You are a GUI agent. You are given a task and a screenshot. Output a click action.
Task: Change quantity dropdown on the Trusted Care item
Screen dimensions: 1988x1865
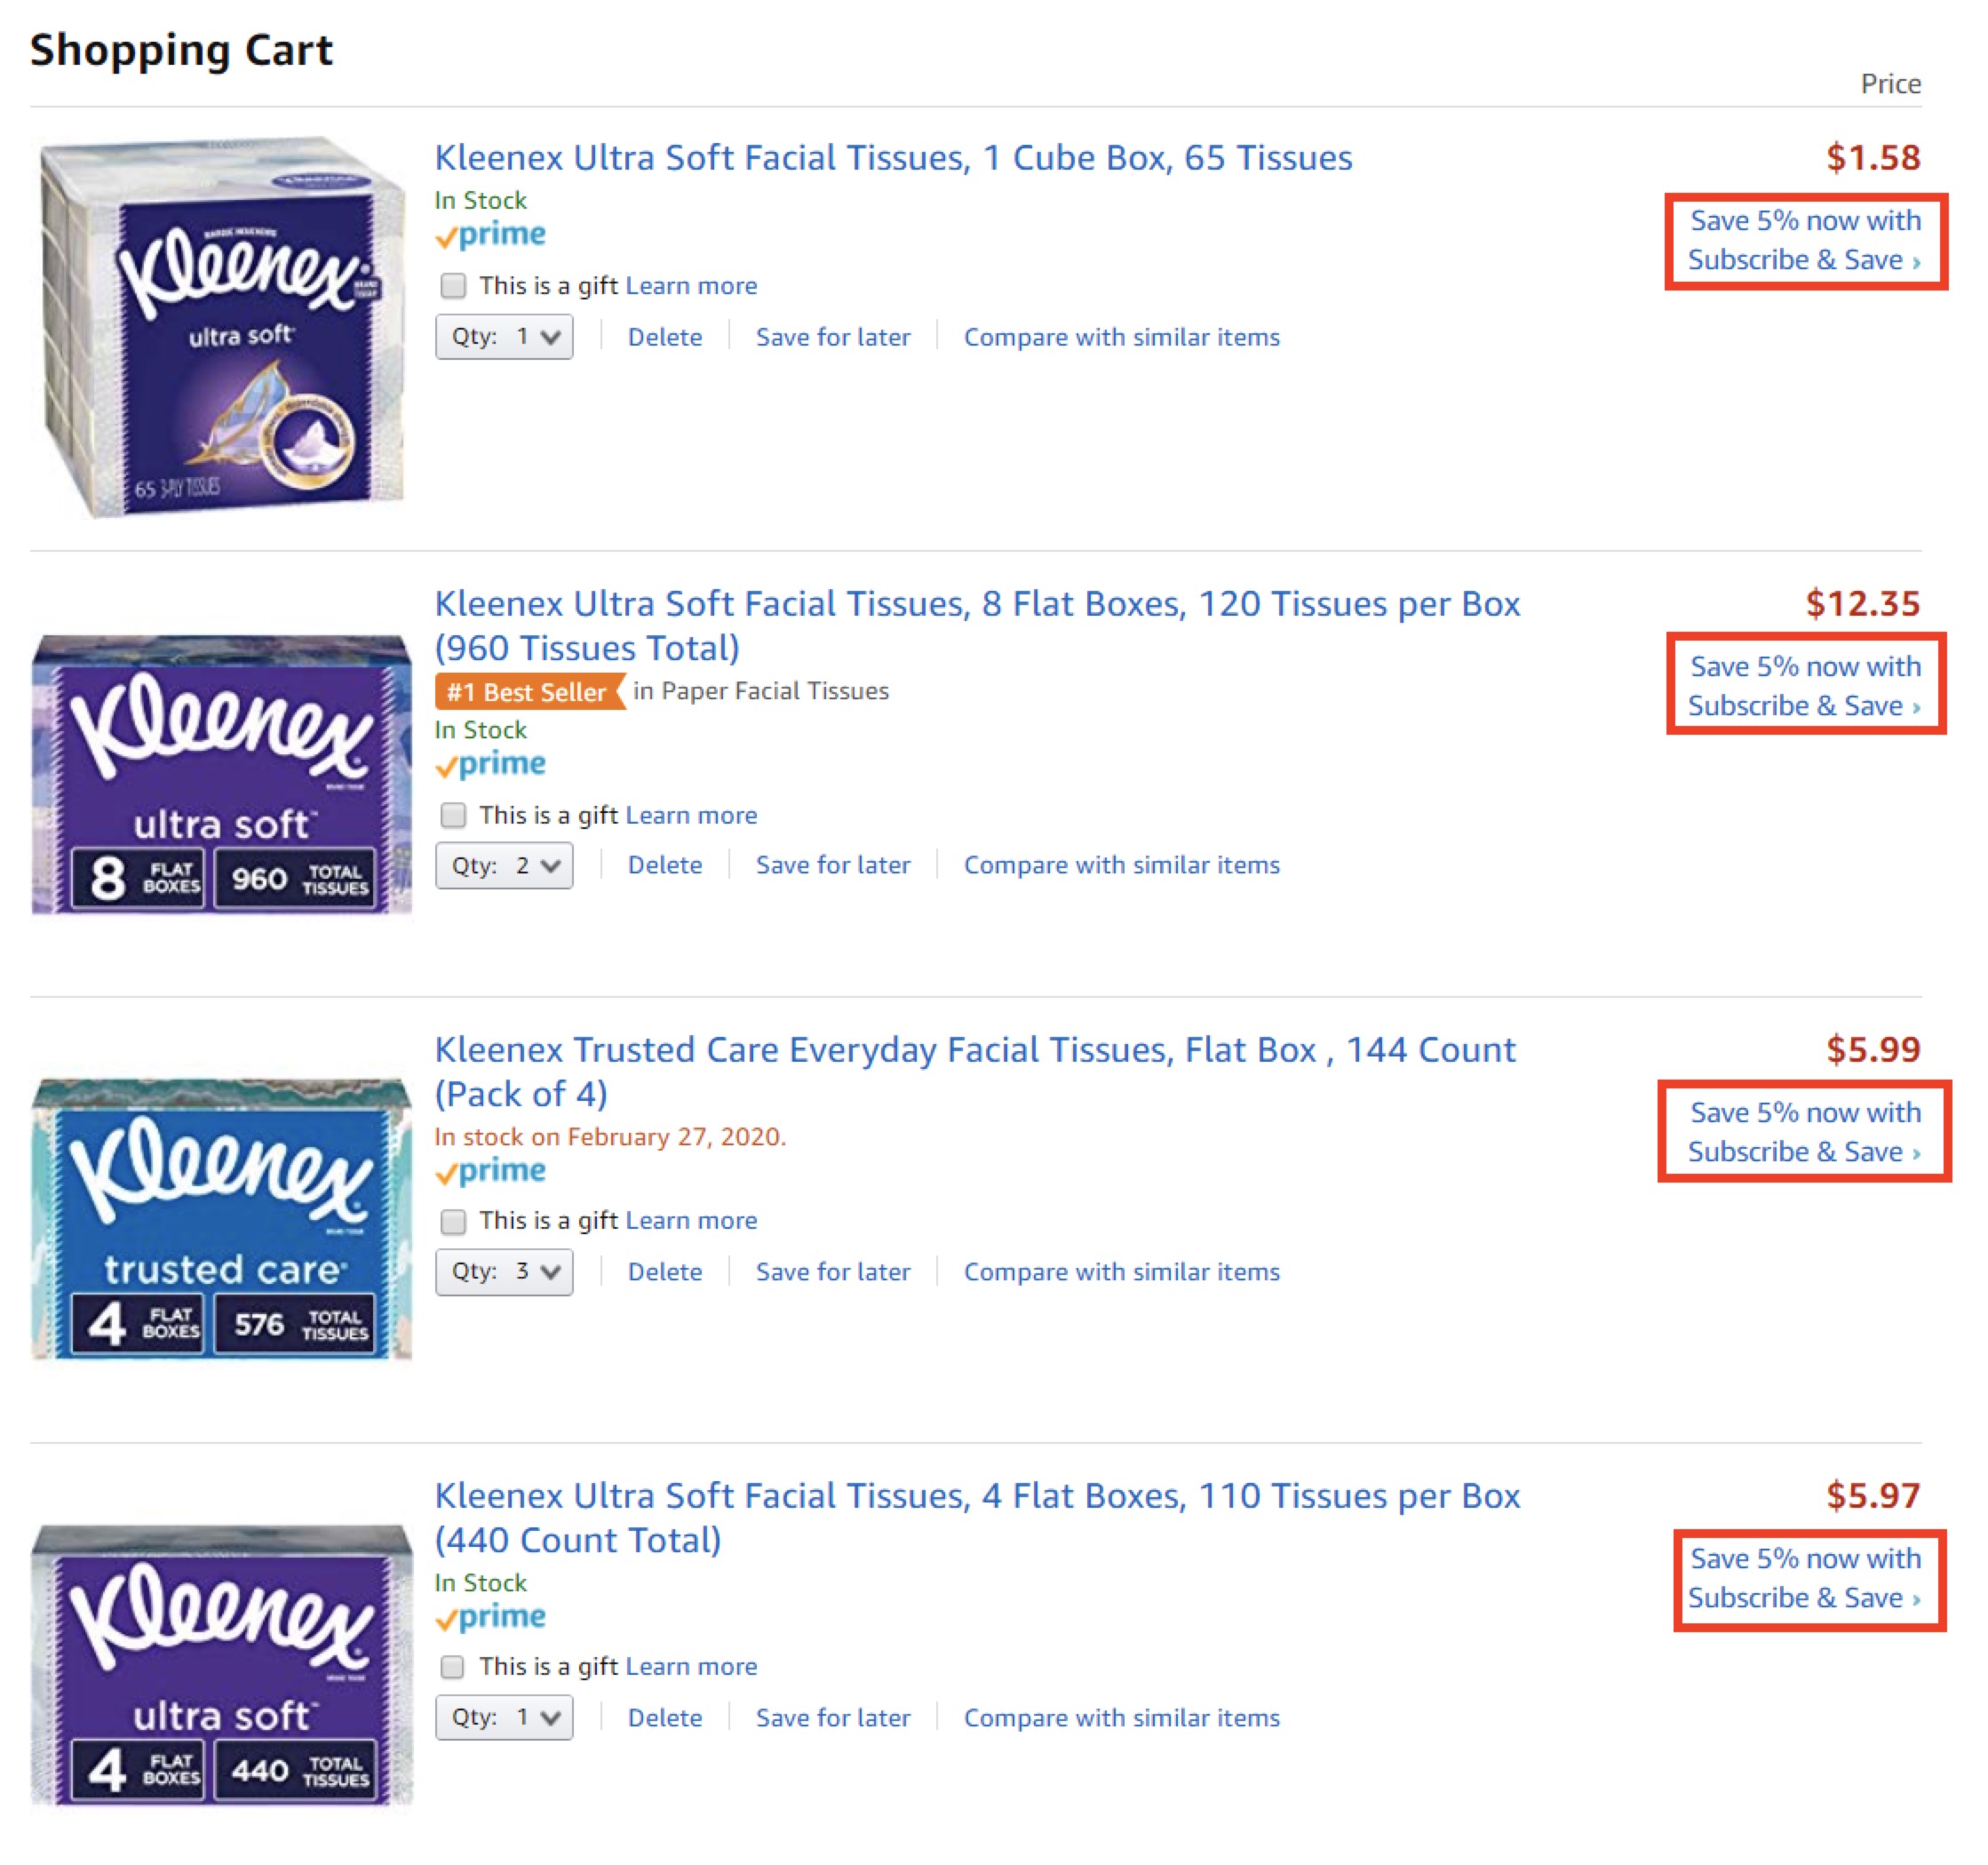click(504, 1271)
